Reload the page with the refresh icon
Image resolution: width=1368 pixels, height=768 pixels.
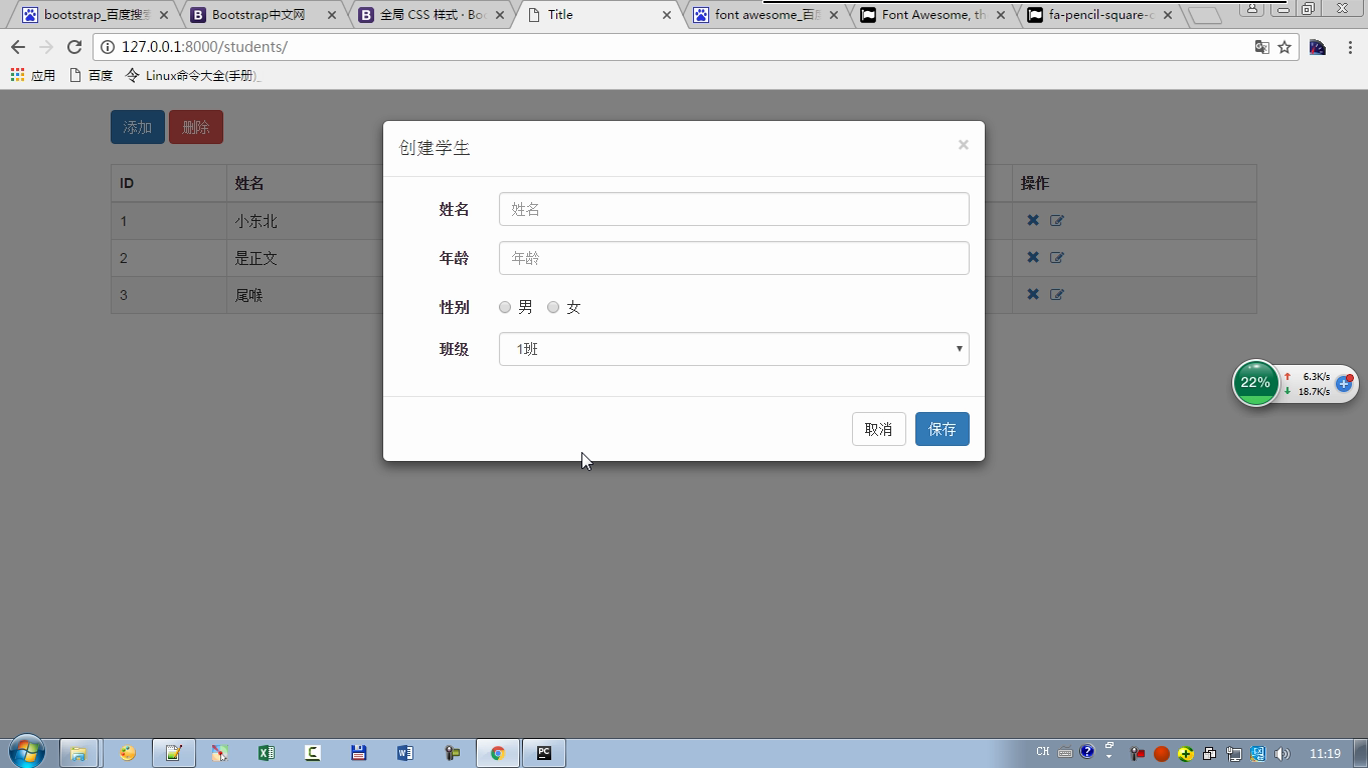point(74,47)
